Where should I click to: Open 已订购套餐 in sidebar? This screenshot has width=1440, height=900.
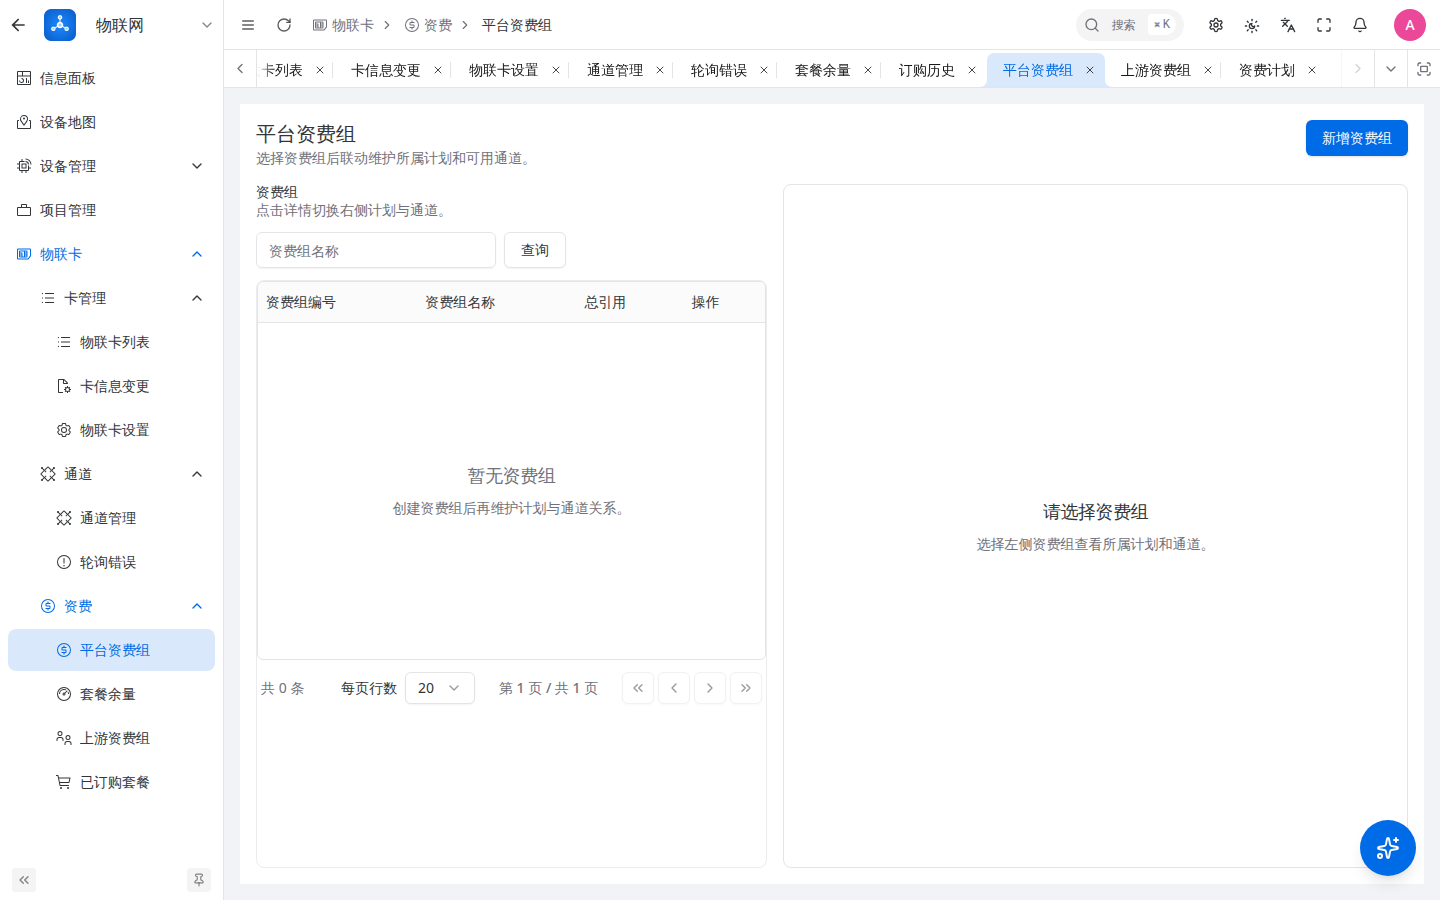tap(111, 782)
